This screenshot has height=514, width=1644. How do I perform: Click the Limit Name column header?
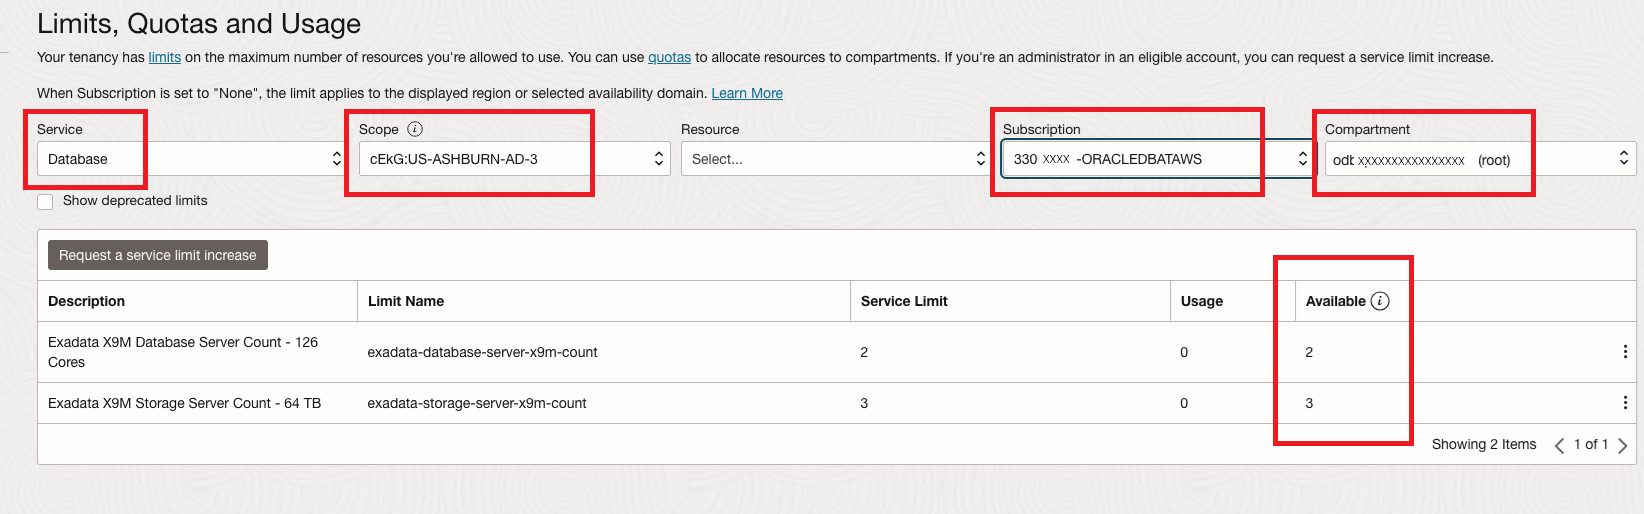(406, 301)
